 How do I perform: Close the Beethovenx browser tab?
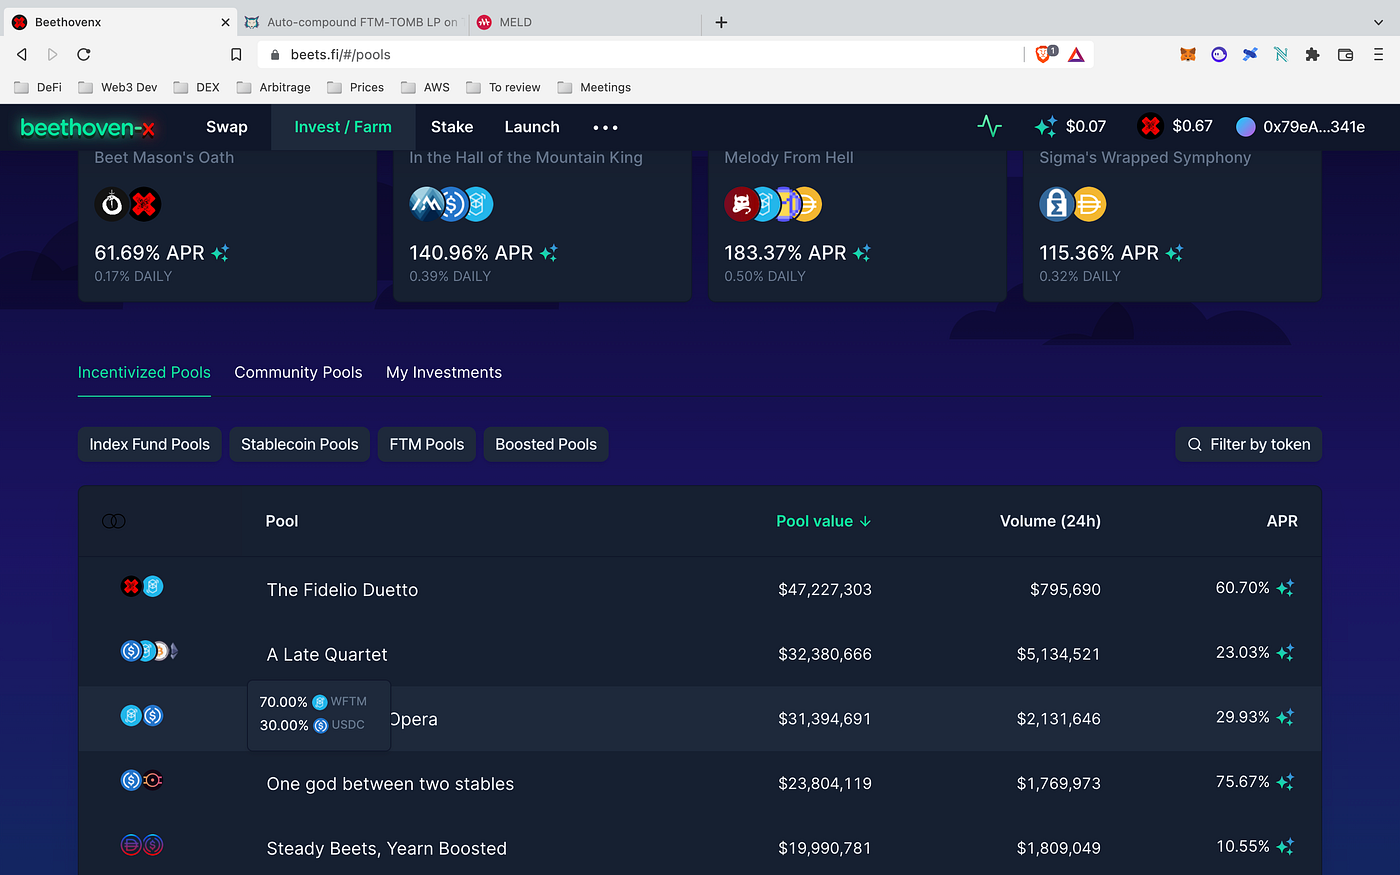click(225, 22)
